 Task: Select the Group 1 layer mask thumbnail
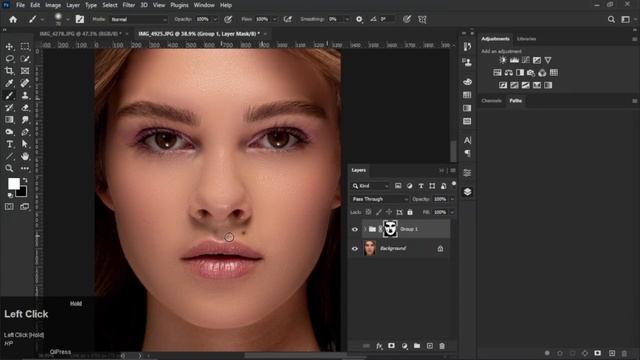pyautogui.click(x=390, y=229)
